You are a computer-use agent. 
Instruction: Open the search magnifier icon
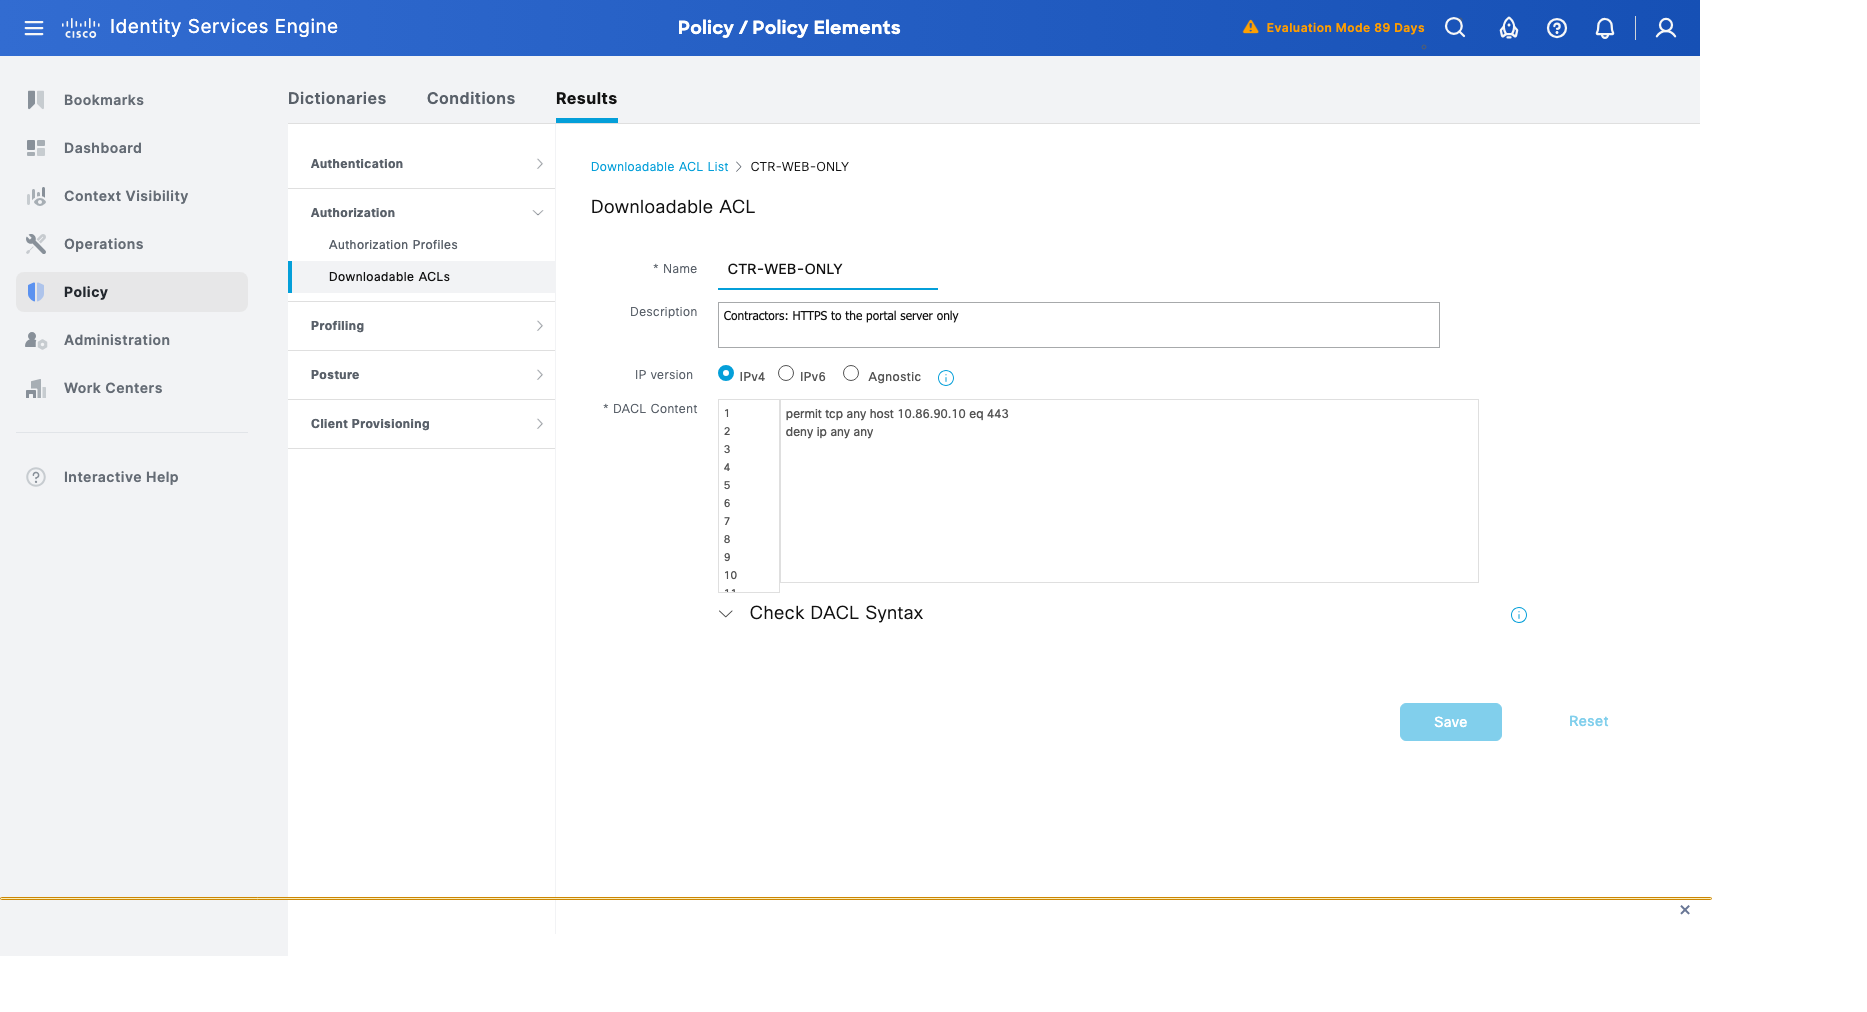coord(1455,28)
